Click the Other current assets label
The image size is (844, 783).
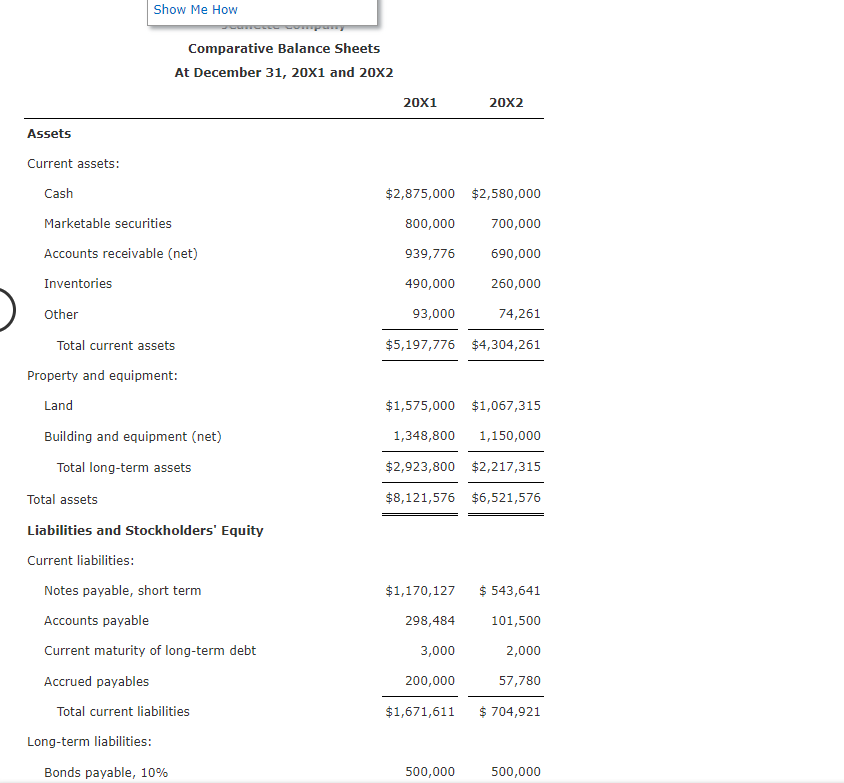pyautogui.click(x=61, y=314)
